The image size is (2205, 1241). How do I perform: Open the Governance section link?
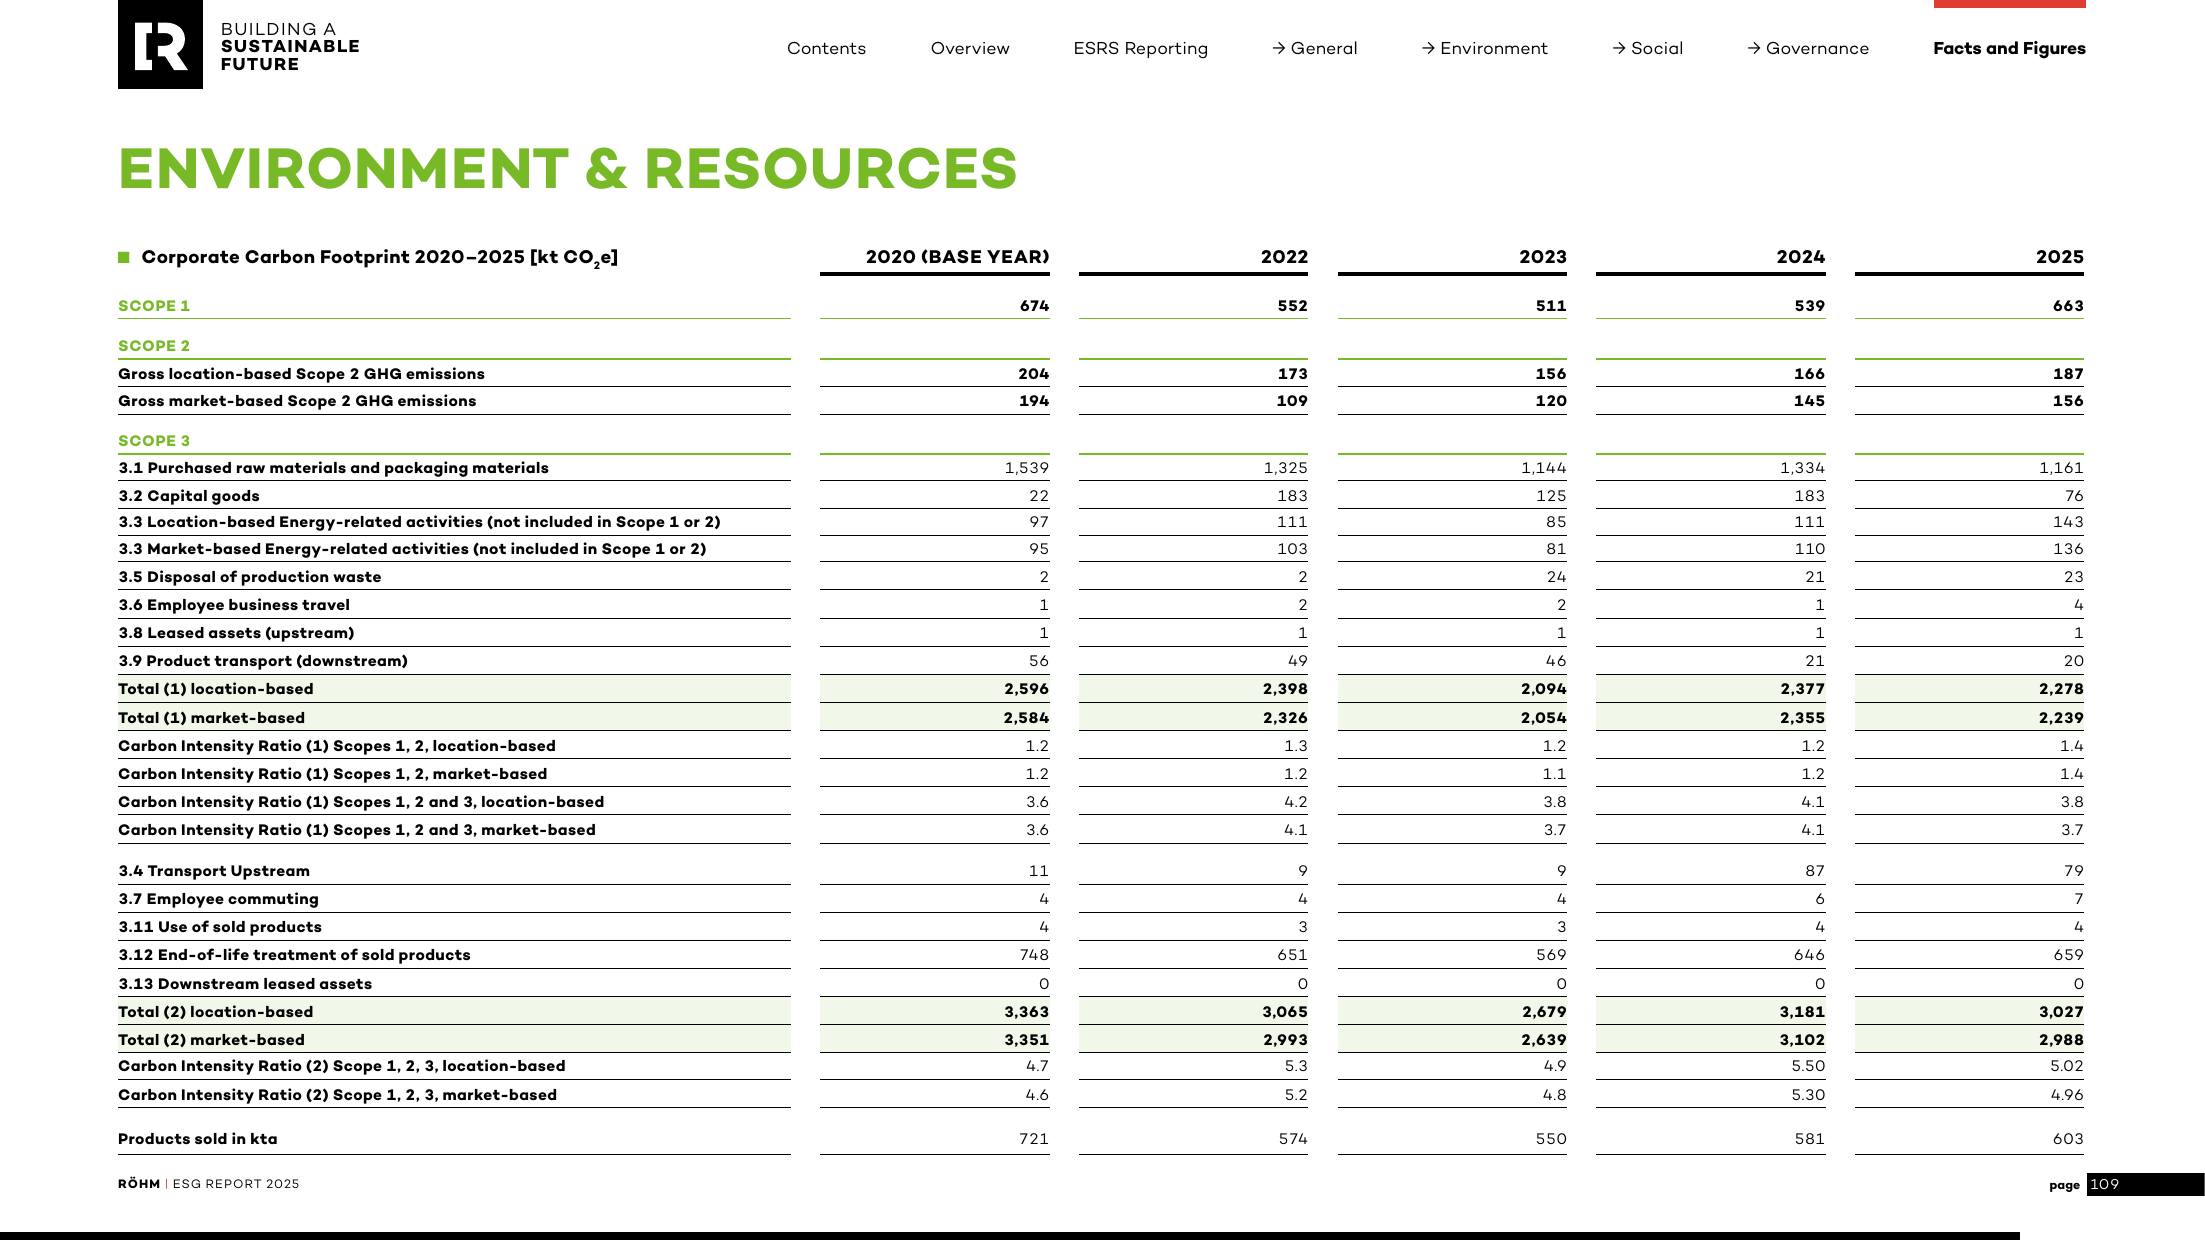1808,48
